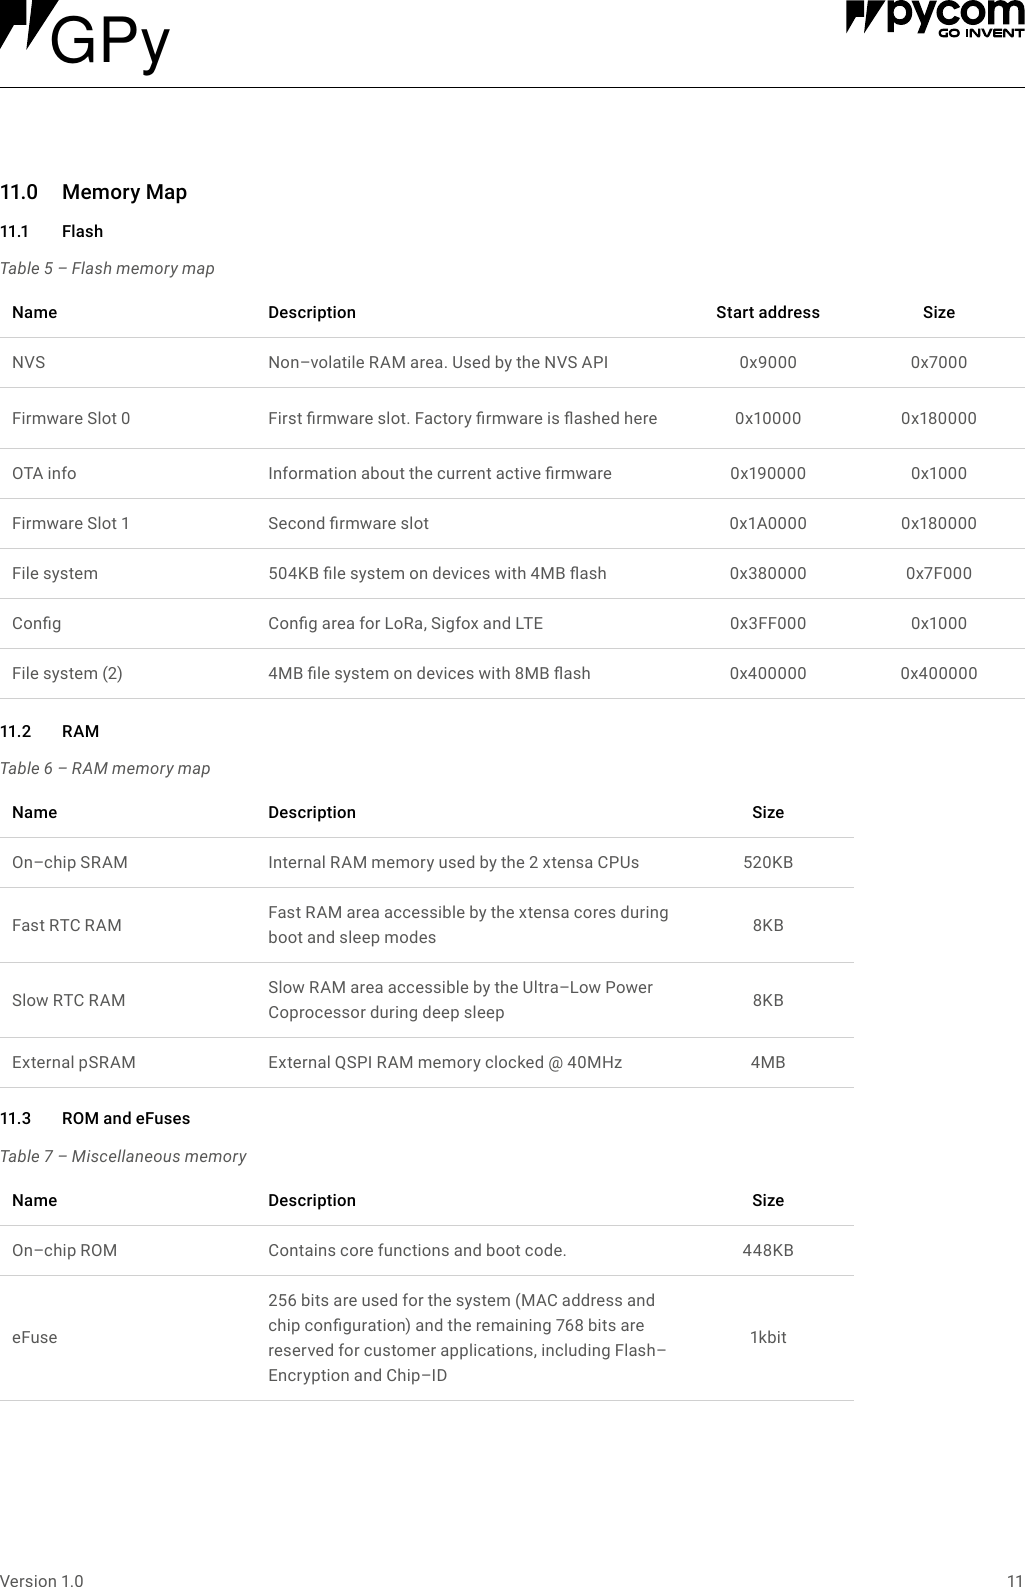Select the NVS row name cell
The height and width of the screenshot is (1587, 1025).
pos(29,362)
